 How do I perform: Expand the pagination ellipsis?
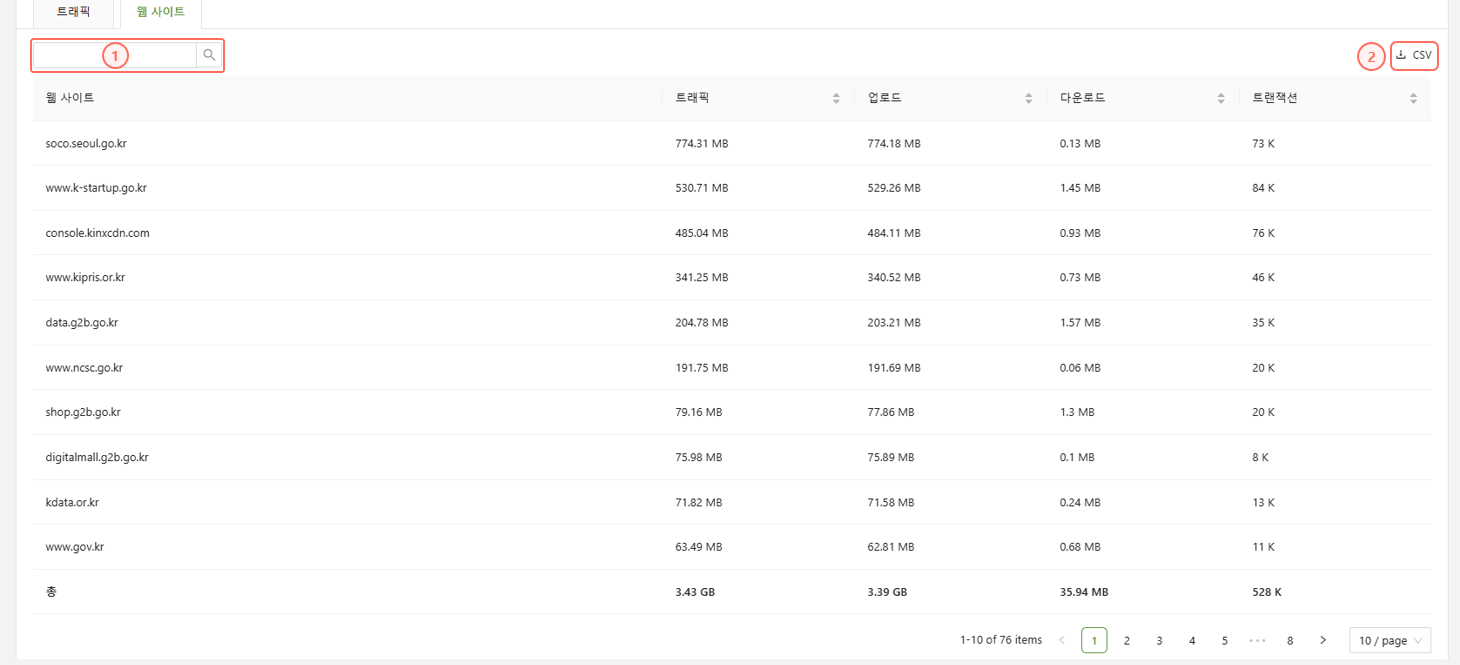point(1257,640)
